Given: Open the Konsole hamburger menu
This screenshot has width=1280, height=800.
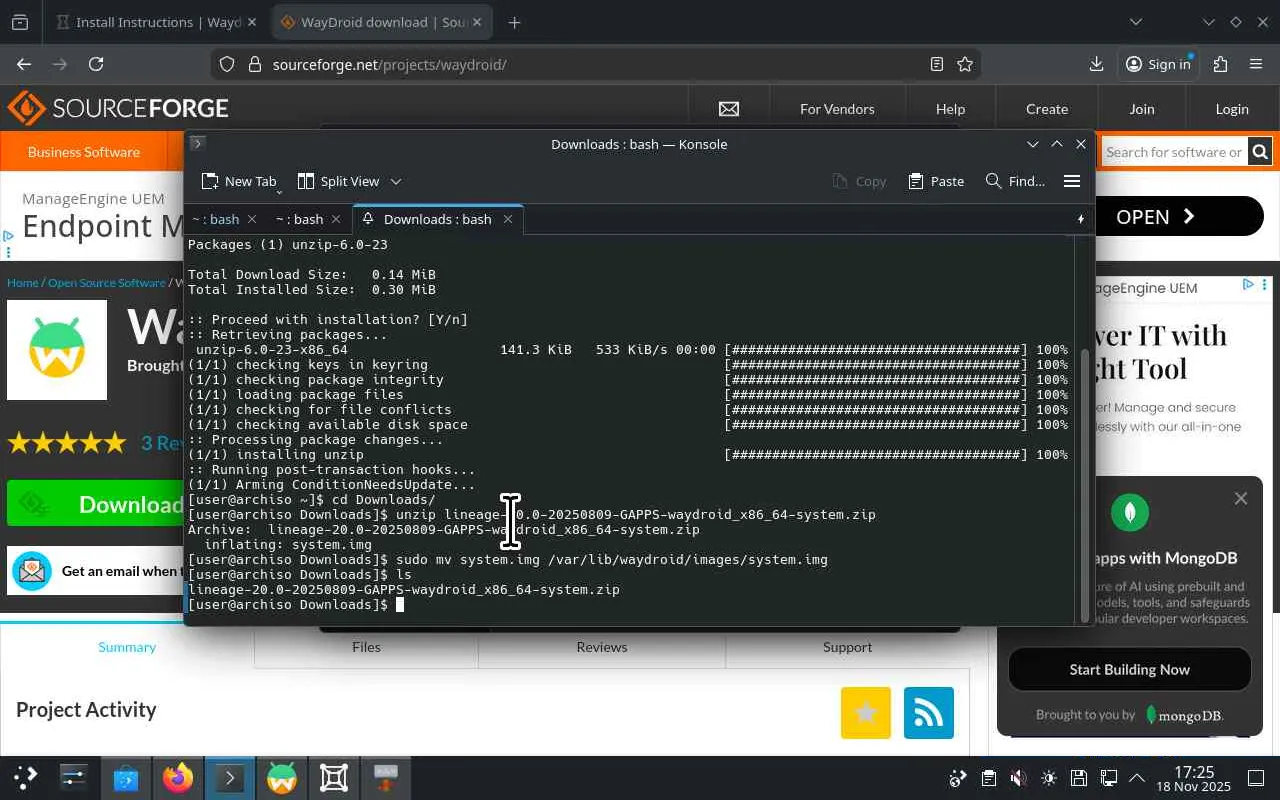Looking at the screenshot, I should pyautogui.click(x=1072, y=181).
